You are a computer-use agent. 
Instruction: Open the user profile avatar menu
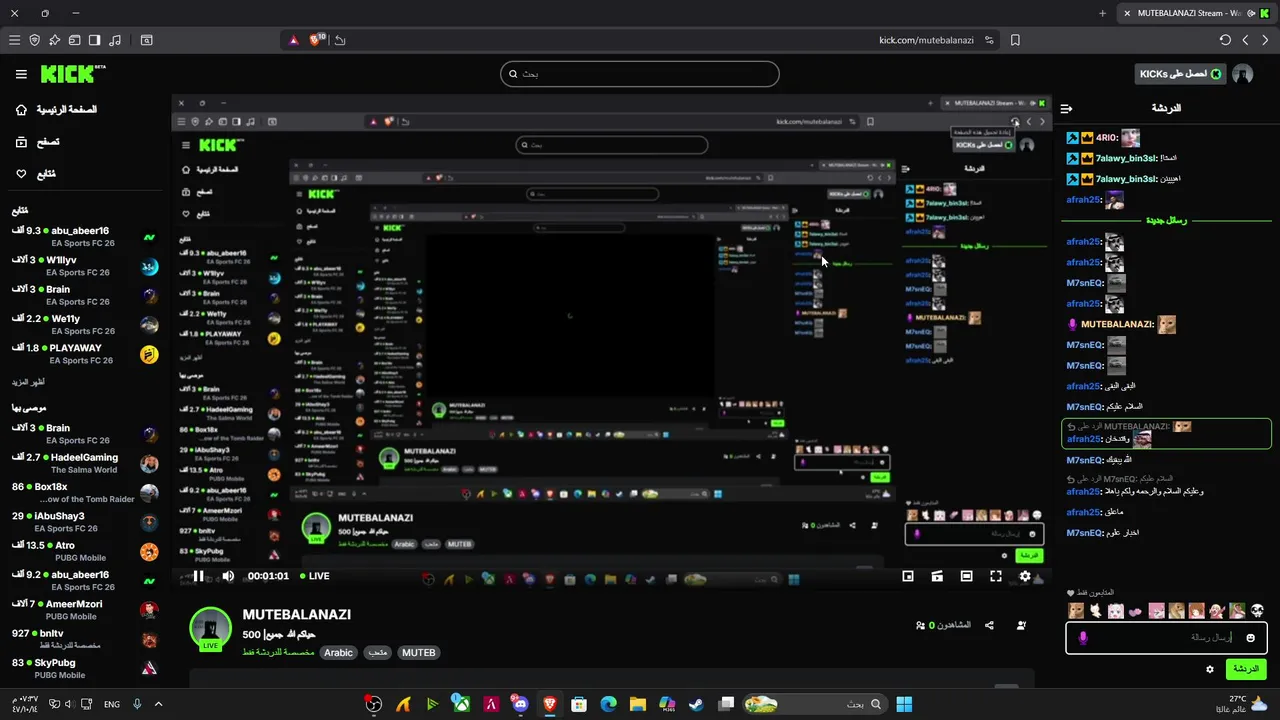click(x=1243, y=74)
